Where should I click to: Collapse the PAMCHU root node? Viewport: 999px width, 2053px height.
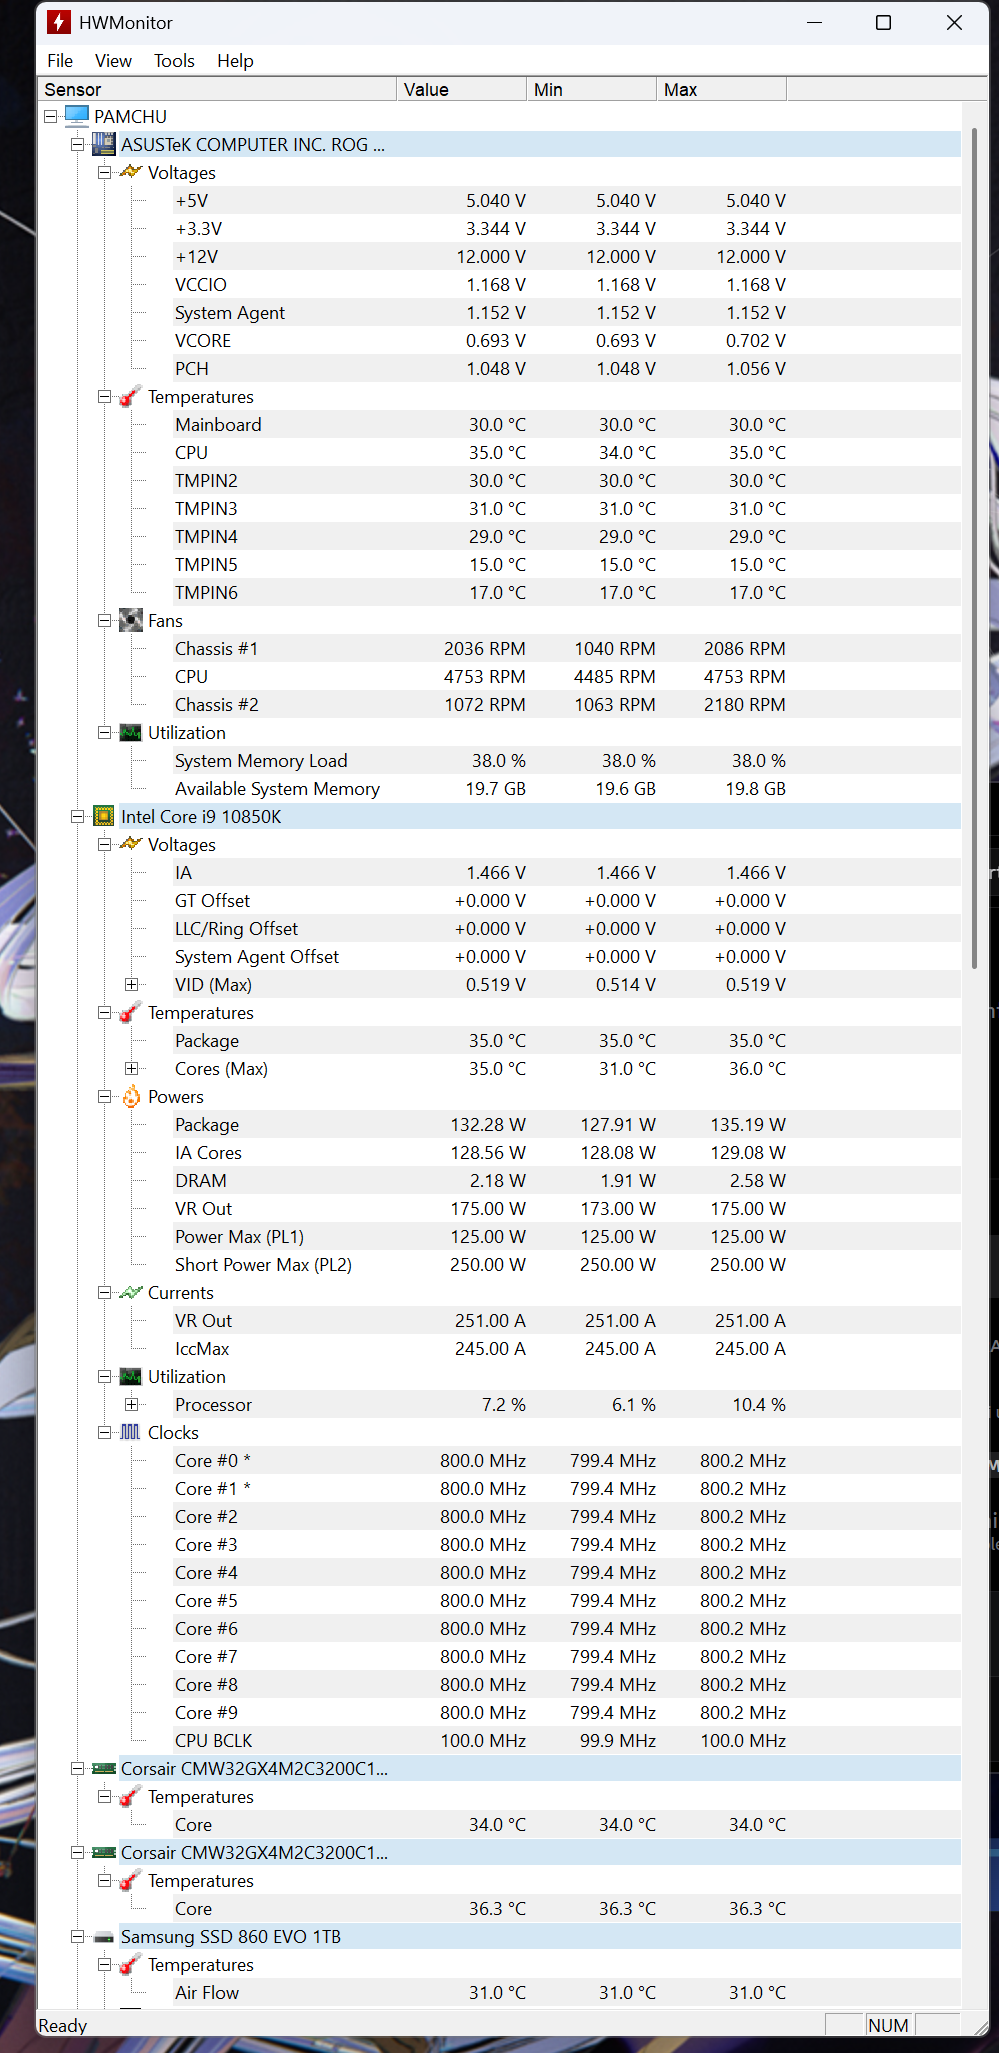[50, 116]
